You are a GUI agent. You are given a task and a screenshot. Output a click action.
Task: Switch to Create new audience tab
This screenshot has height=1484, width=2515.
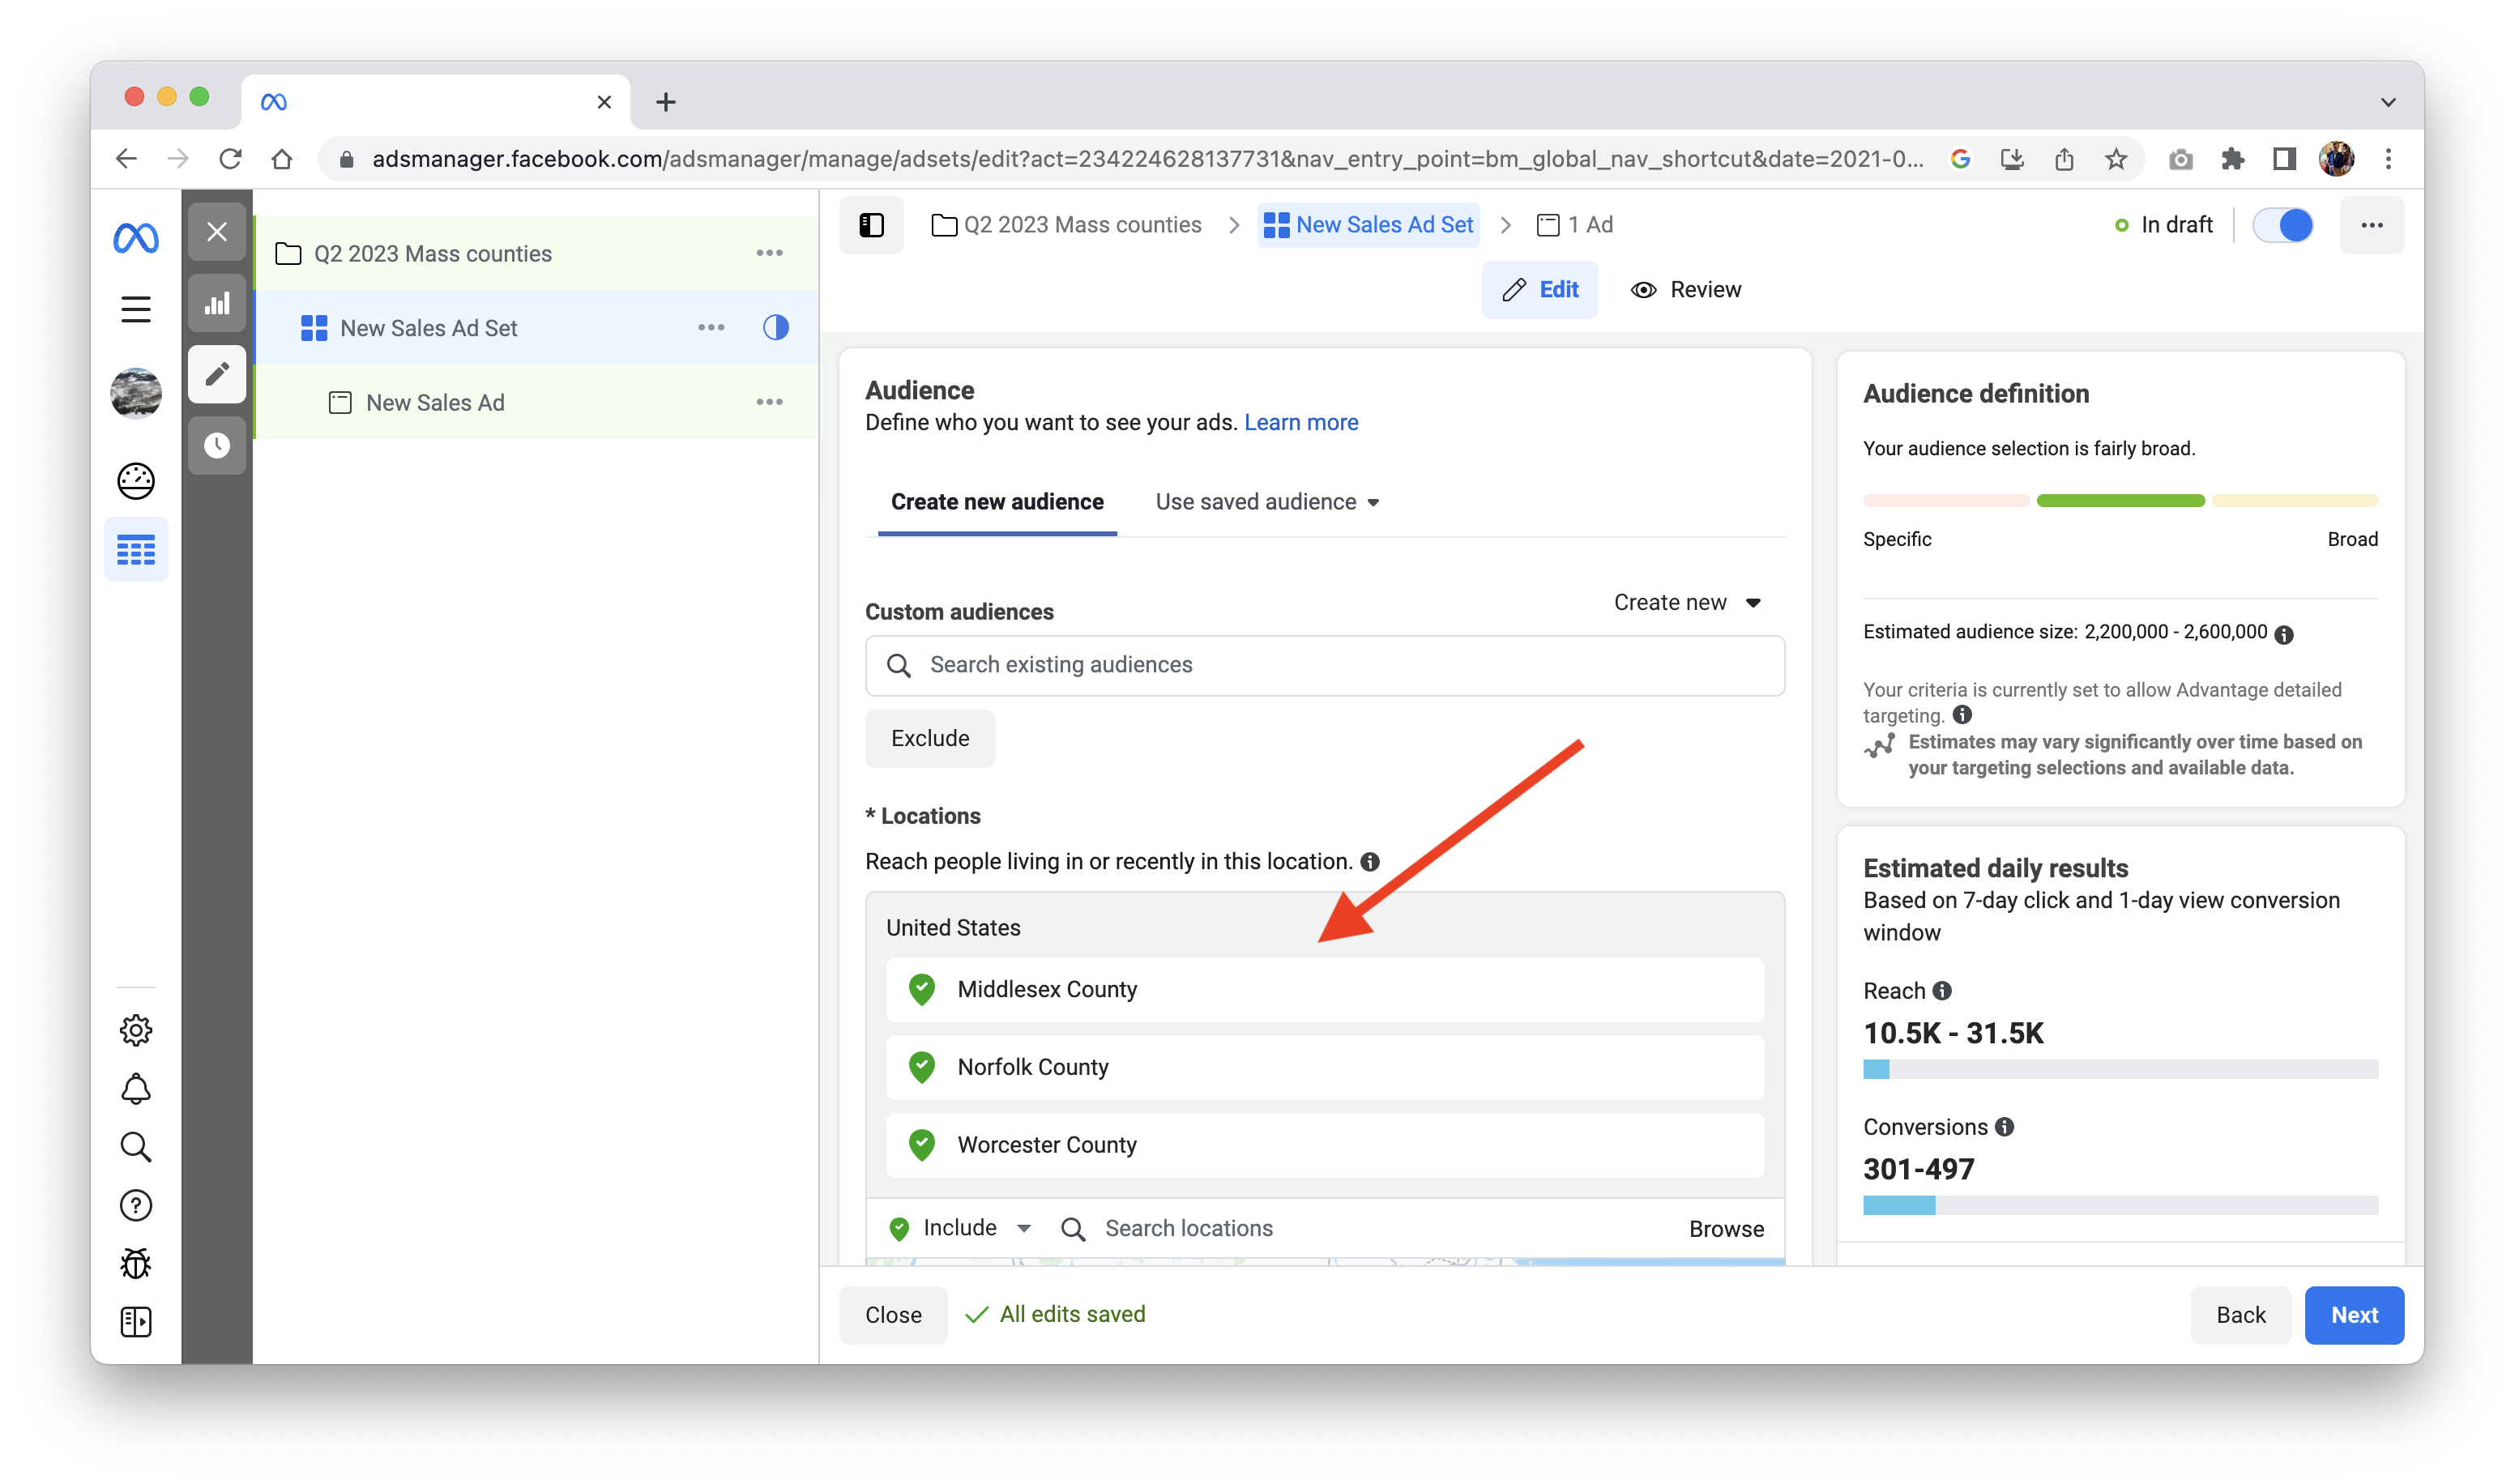(997, 502)
